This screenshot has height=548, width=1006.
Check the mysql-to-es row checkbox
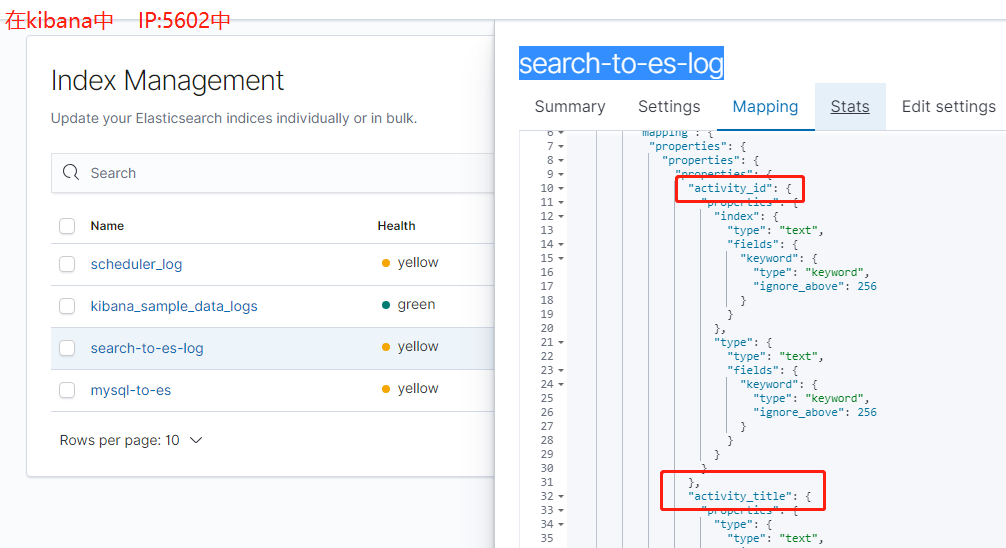tap(67, 390)
